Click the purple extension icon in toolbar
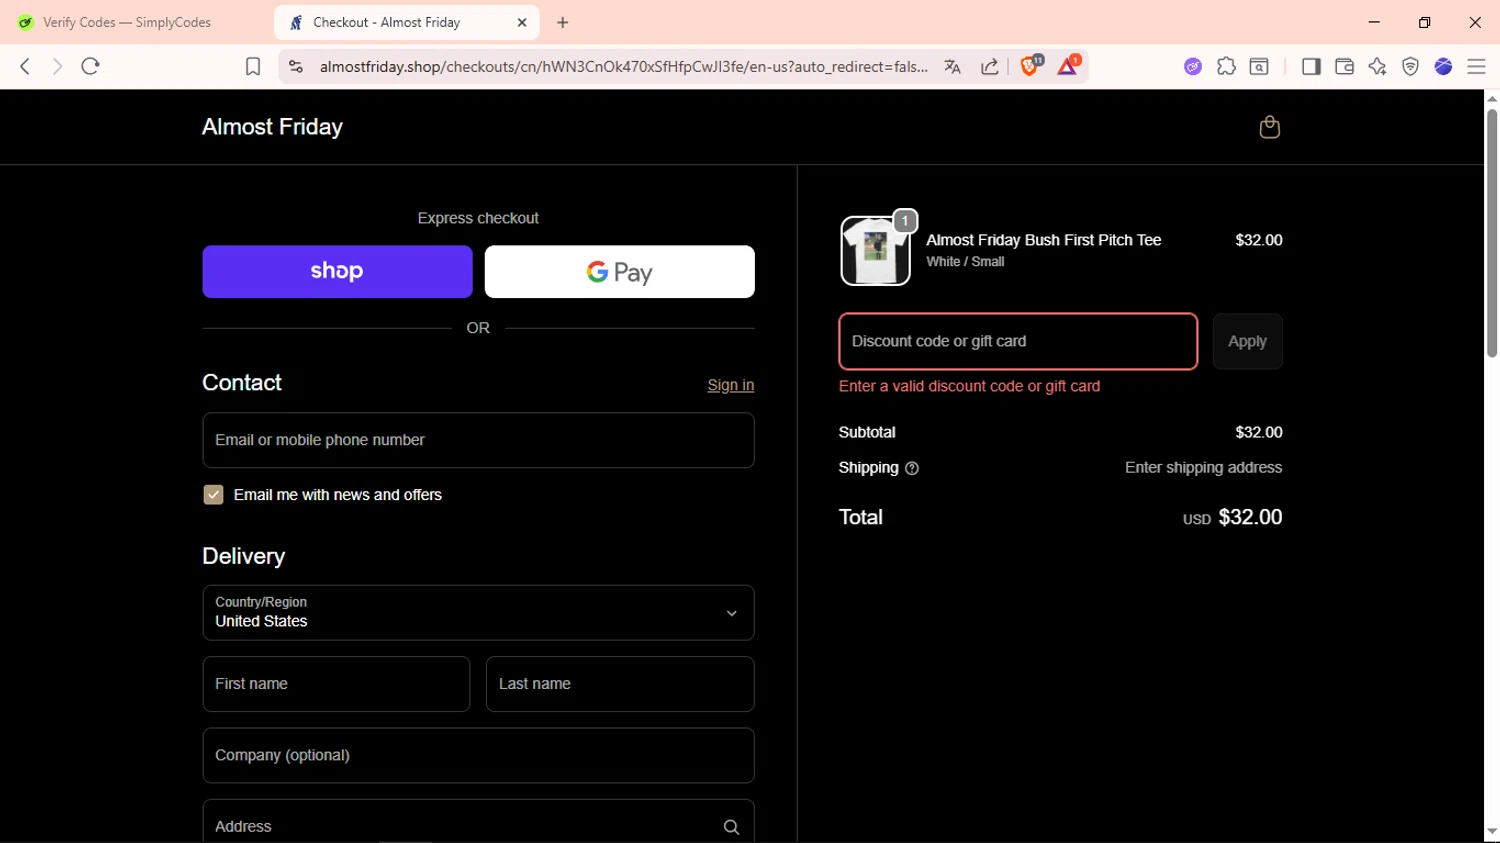 point(1193,66)
